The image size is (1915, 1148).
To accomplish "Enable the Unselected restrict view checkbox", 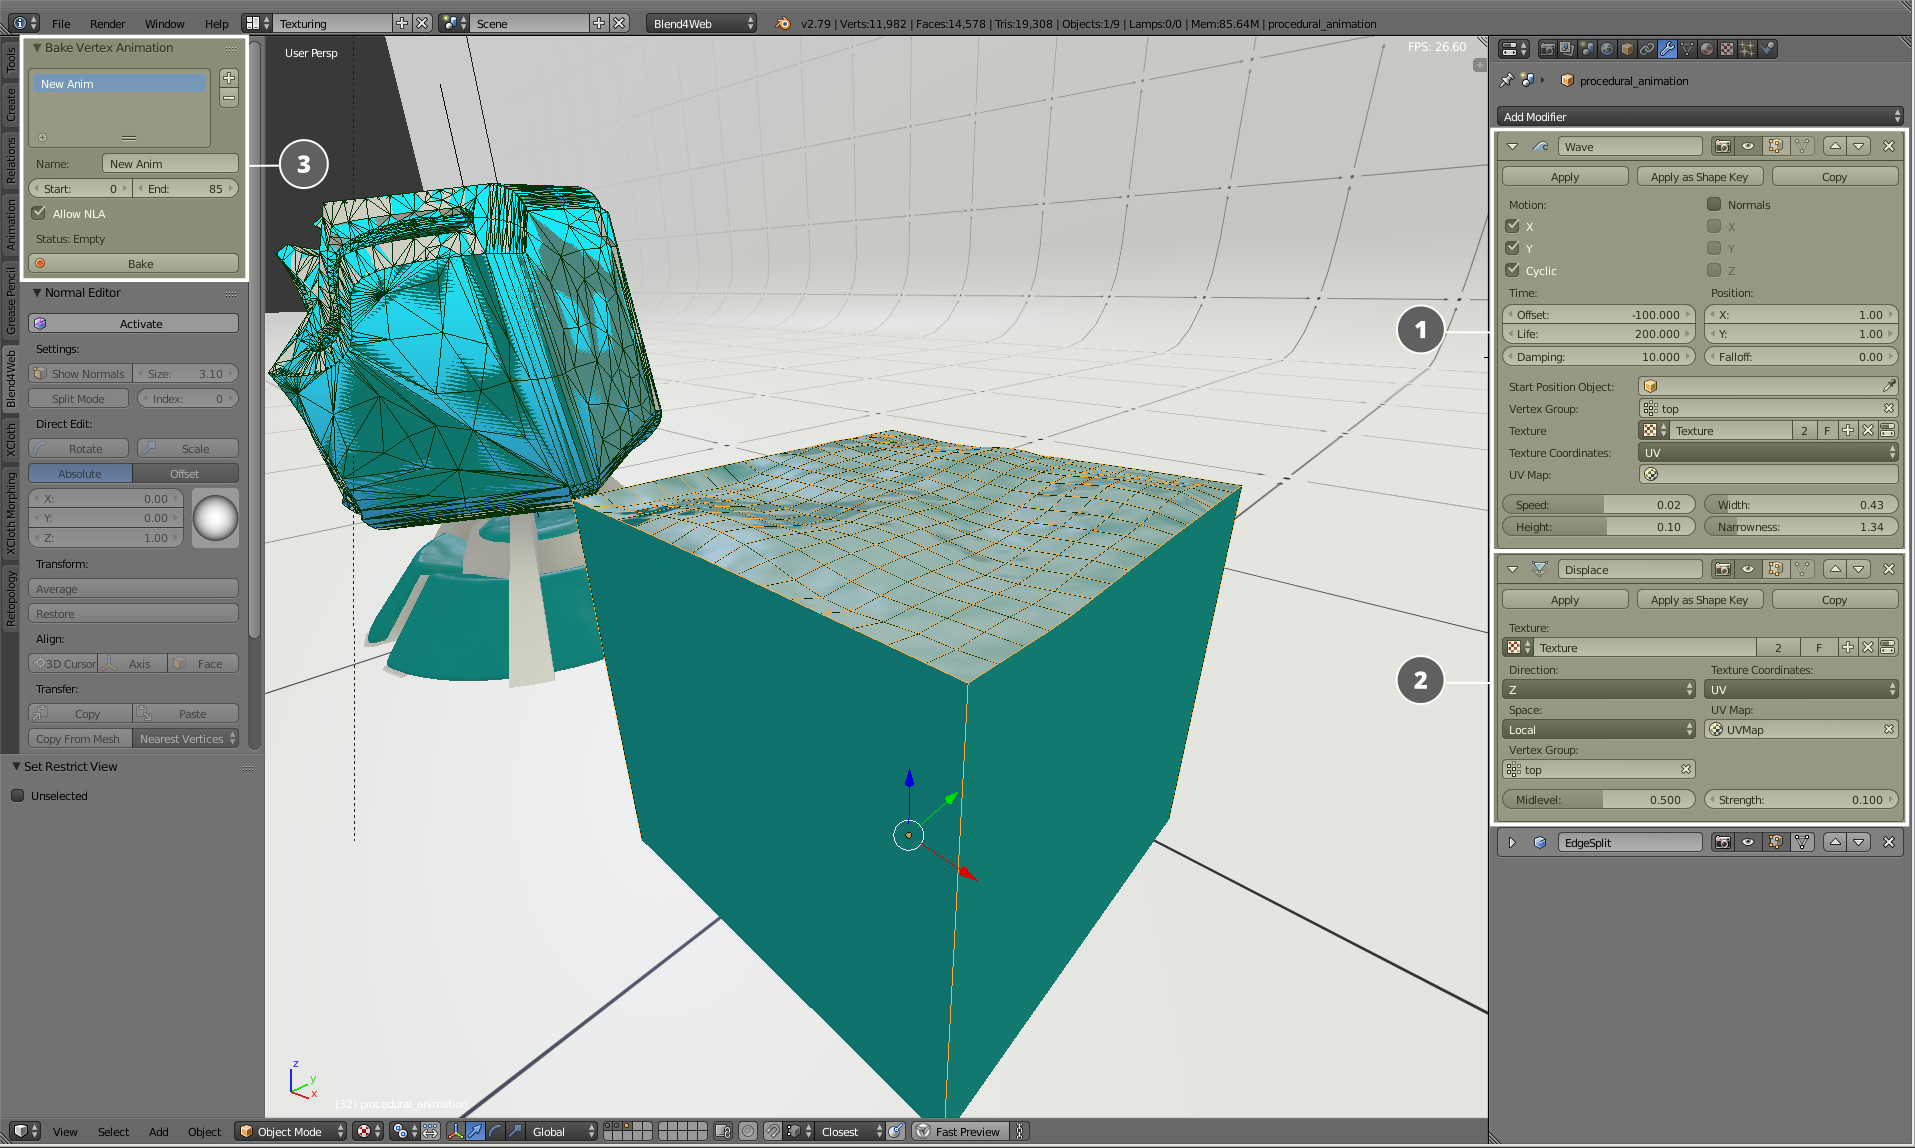I will click(17, 796).
